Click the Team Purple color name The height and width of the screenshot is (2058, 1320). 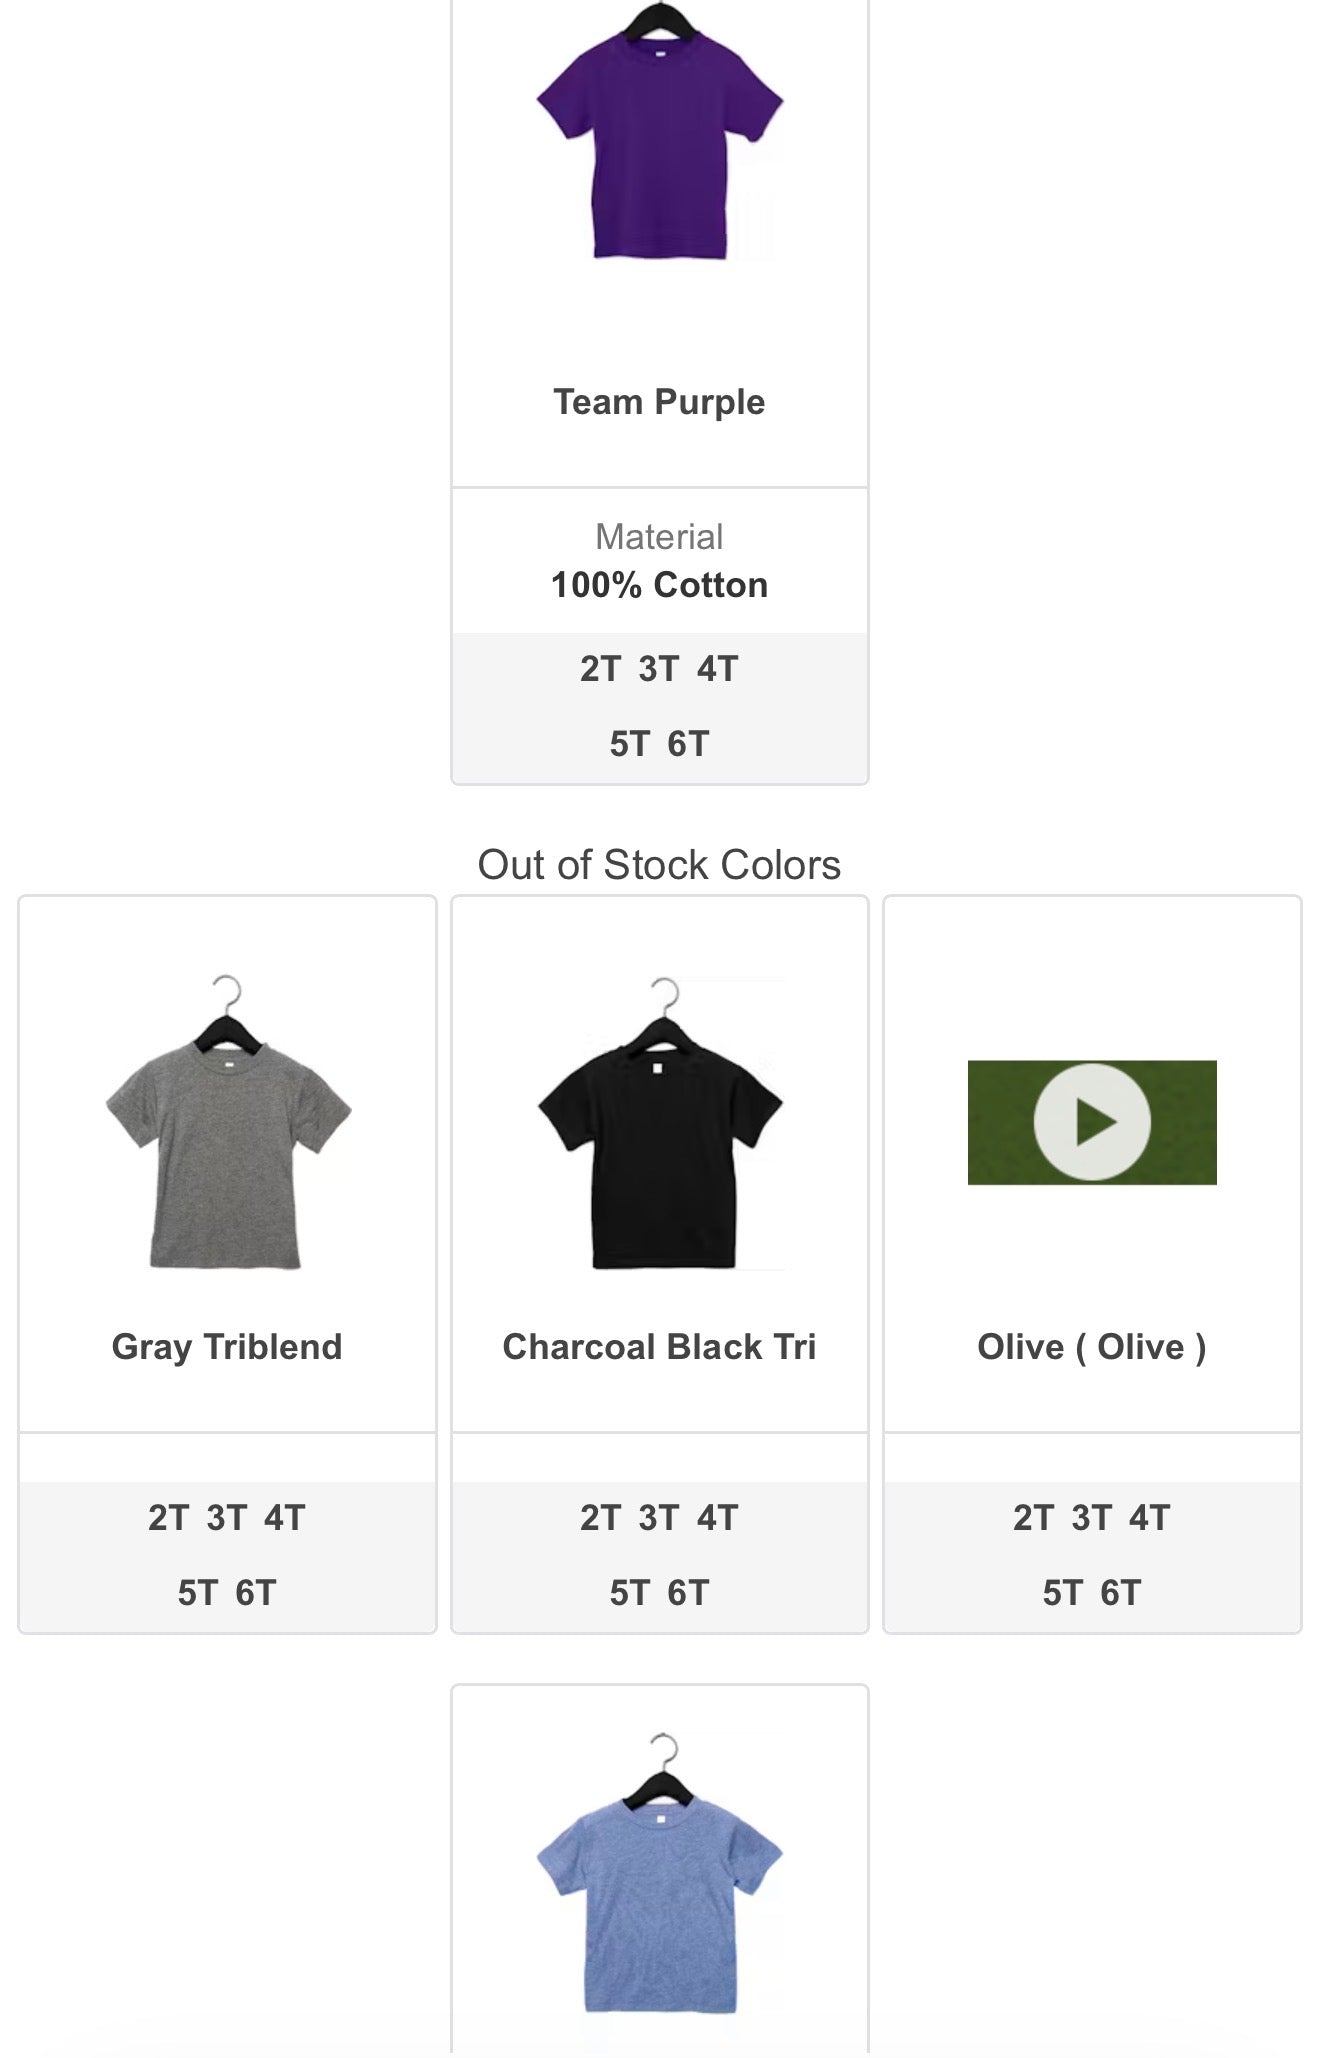[x=659, y=402]
